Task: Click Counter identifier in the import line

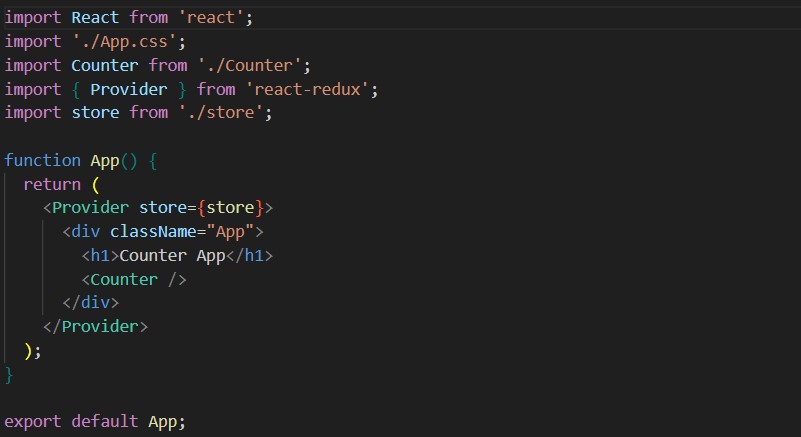Action: [x=105, y=65]
